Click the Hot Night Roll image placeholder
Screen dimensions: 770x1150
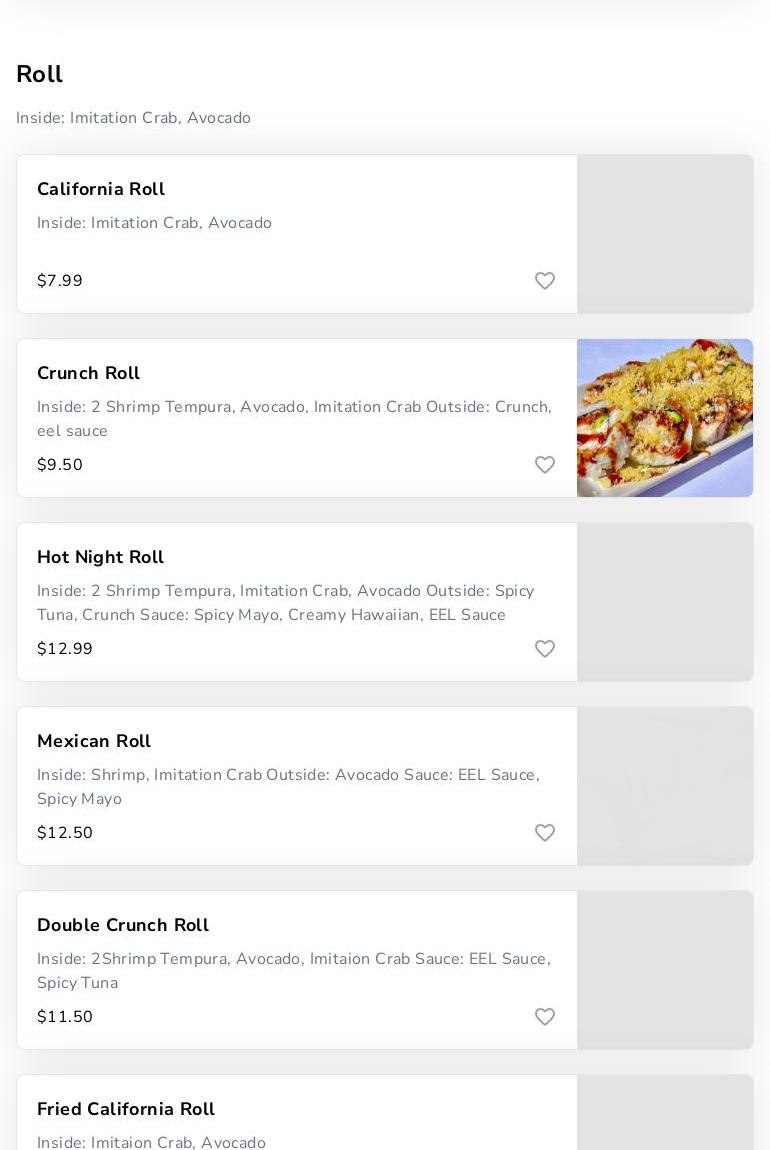664,602
